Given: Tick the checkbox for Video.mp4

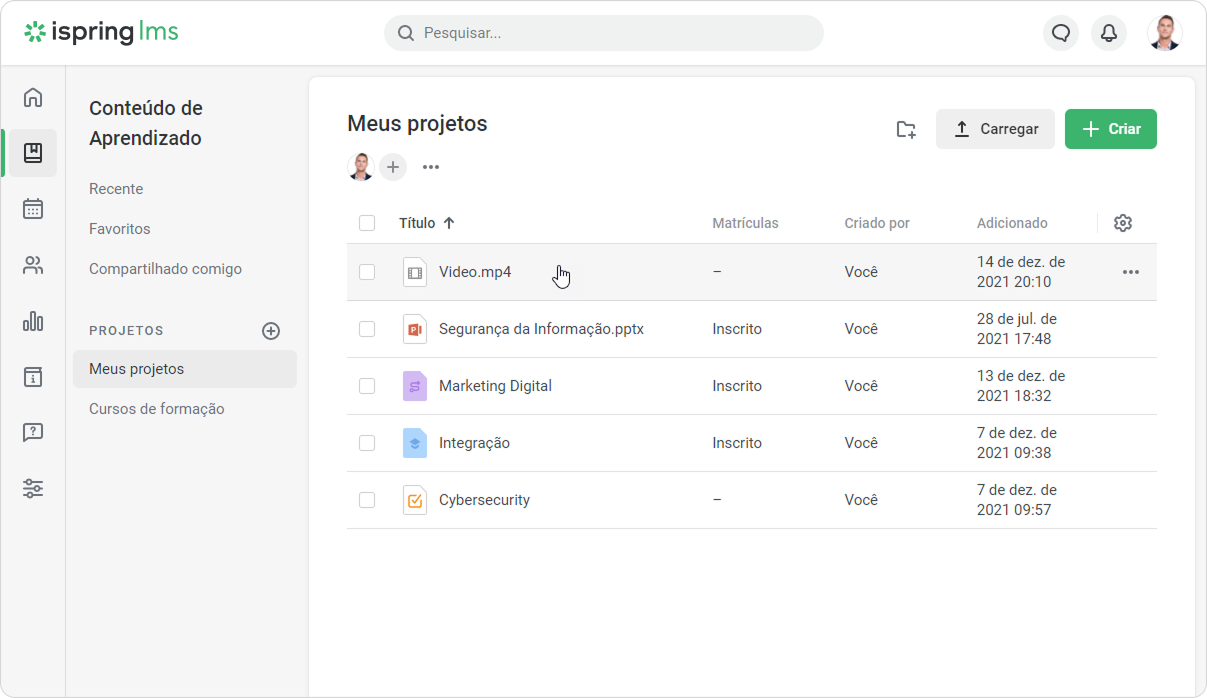Looking at the screenshot, I should click(x=367, y=272).
